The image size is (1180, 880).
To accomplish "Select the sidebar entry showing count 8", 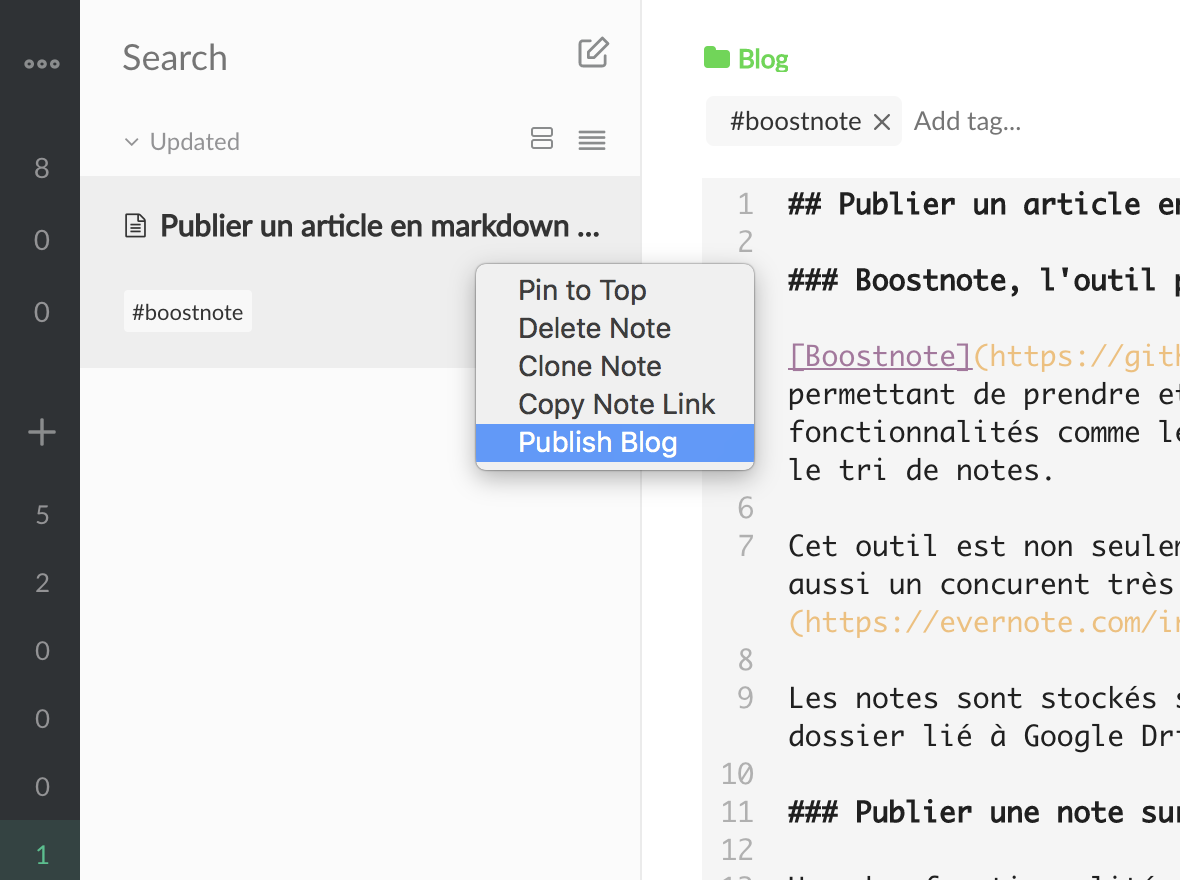I will pyautogui.click(x=41, y=168).
